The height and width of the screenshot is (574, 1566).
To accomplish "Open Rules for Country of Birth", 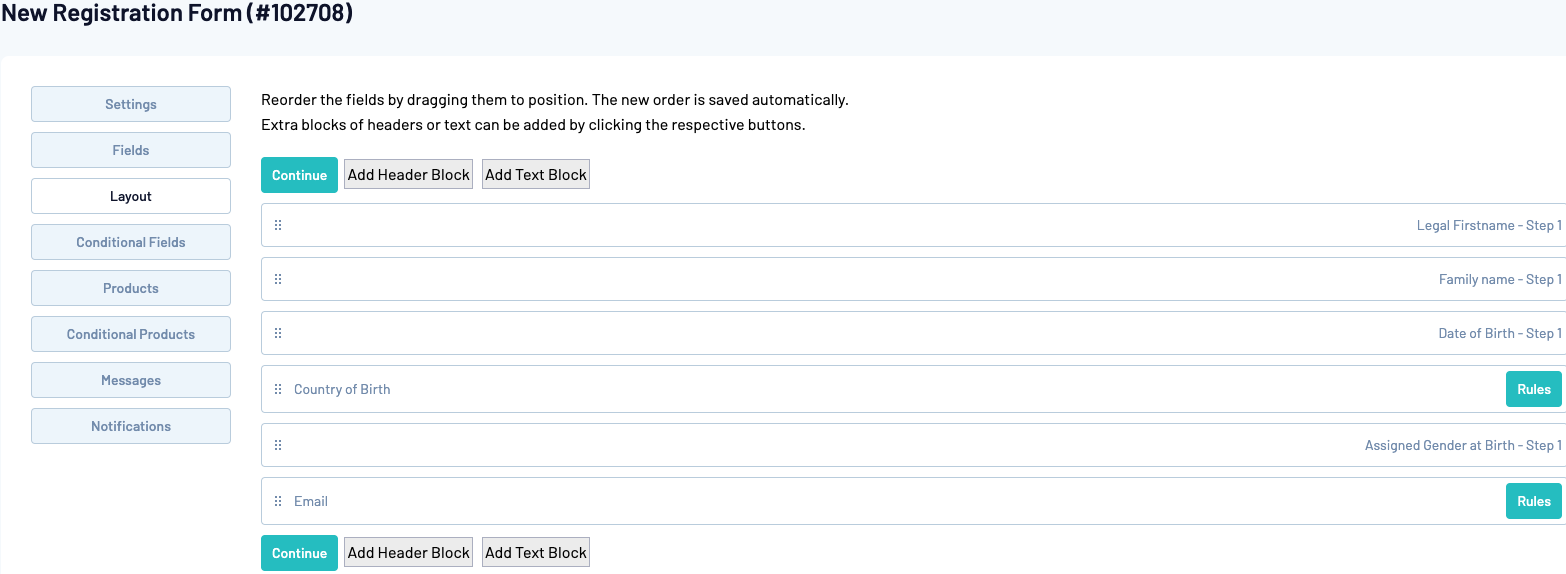I will 1533,389.
